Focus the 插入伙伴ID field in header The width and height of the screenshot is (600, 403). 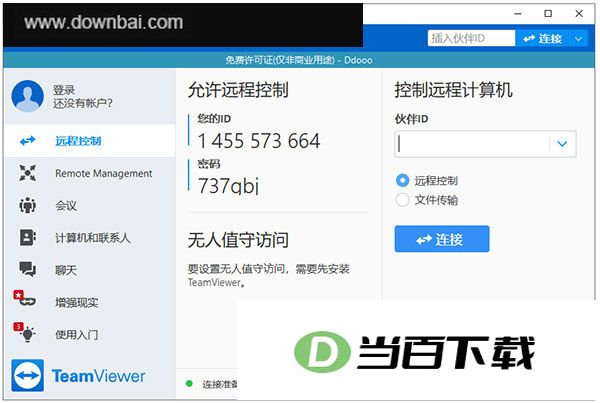point(471,38)
